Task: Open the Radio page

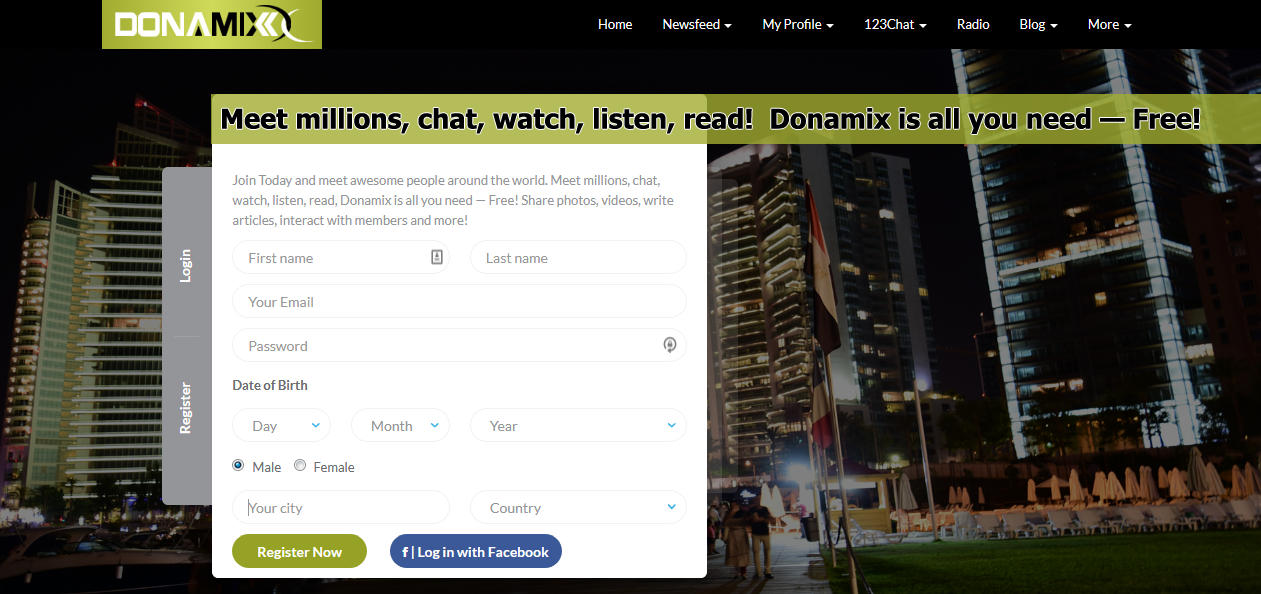Action: pos(973,24)
